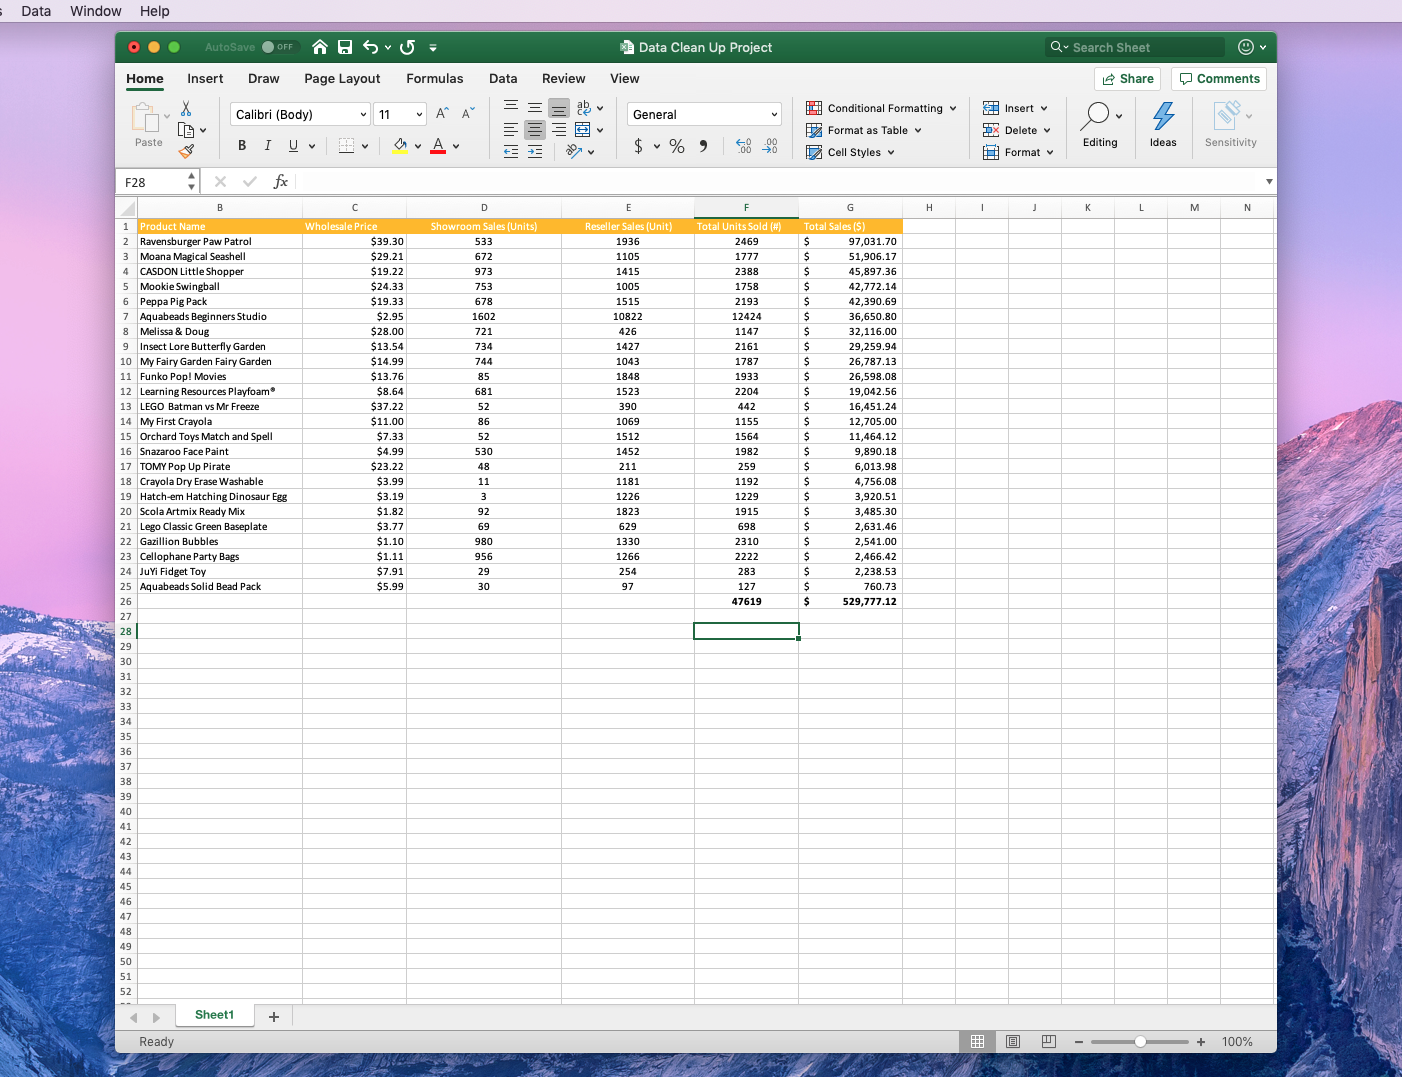Select the Format Painter brush

tap(186, 151)
